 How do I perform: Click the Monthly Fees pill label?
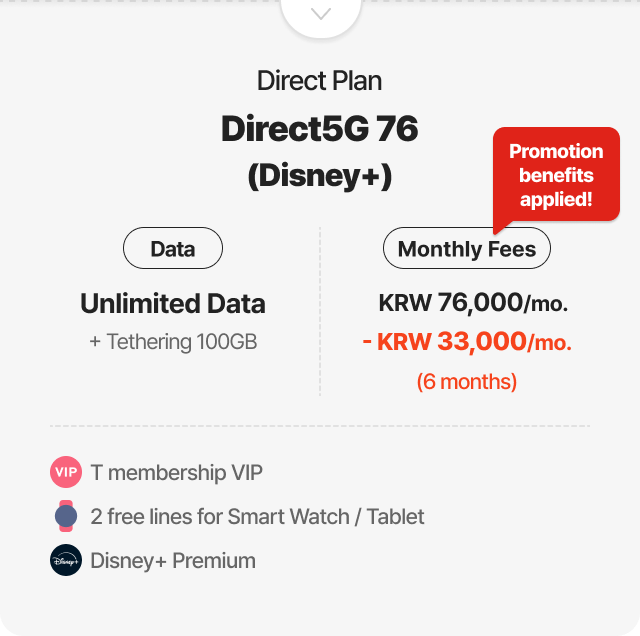pos(467,249)
